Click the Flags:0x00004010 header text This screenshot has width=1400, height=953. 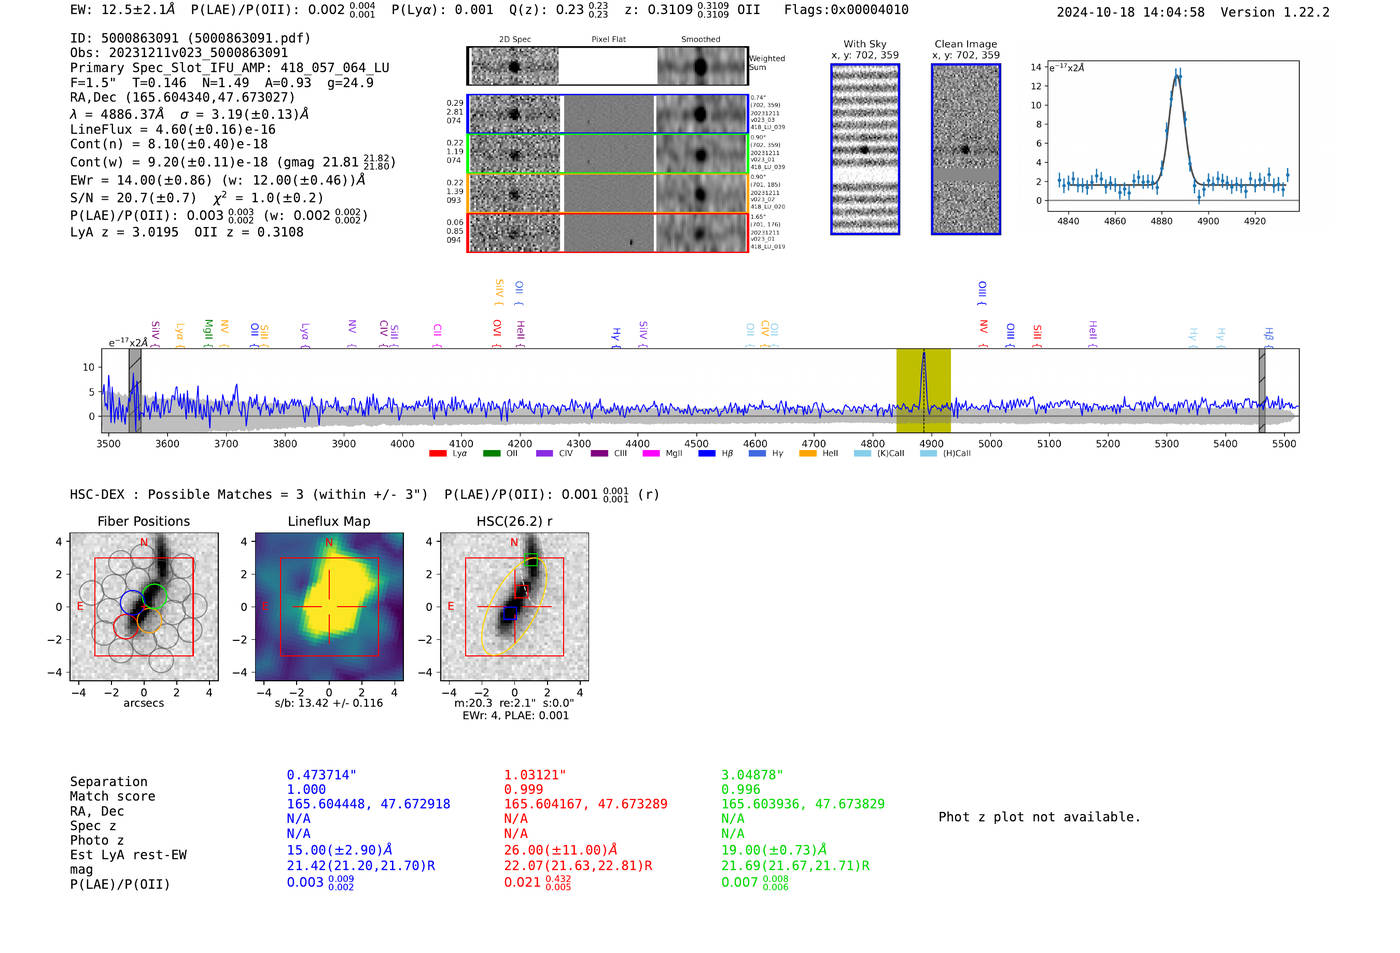tap(846, 10)
